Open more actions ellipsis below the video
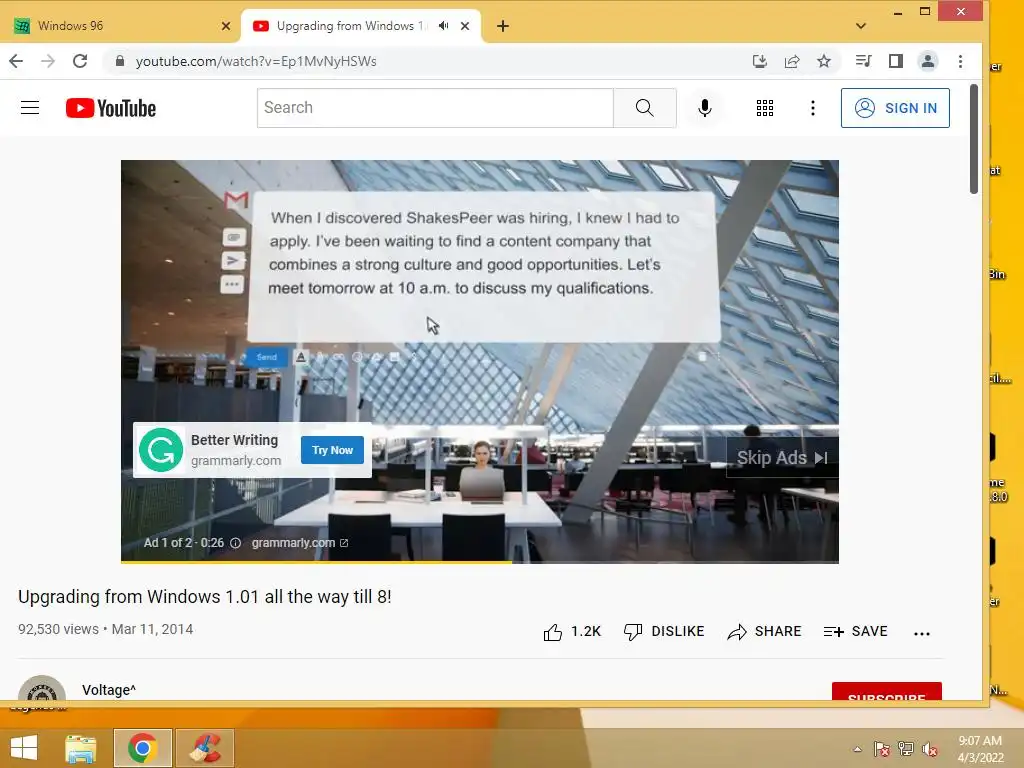 (x=921, y=633)
